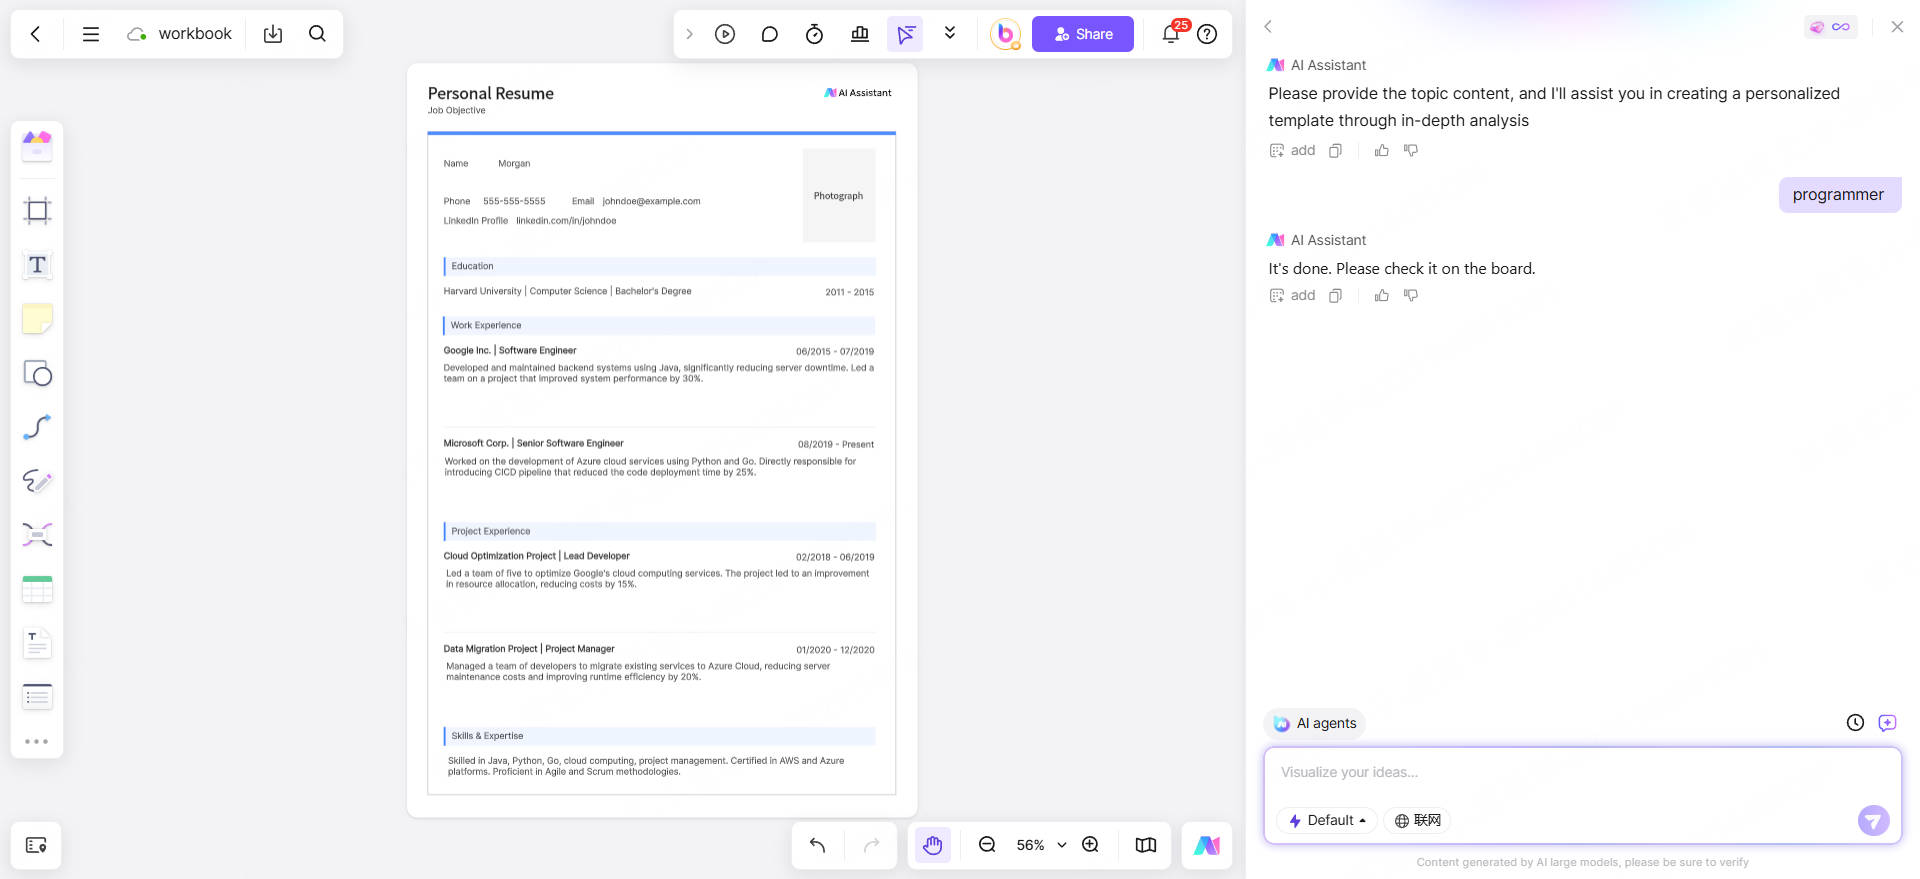
Task: Open the help question mark icon
Action: click(x=1207, y=34)
